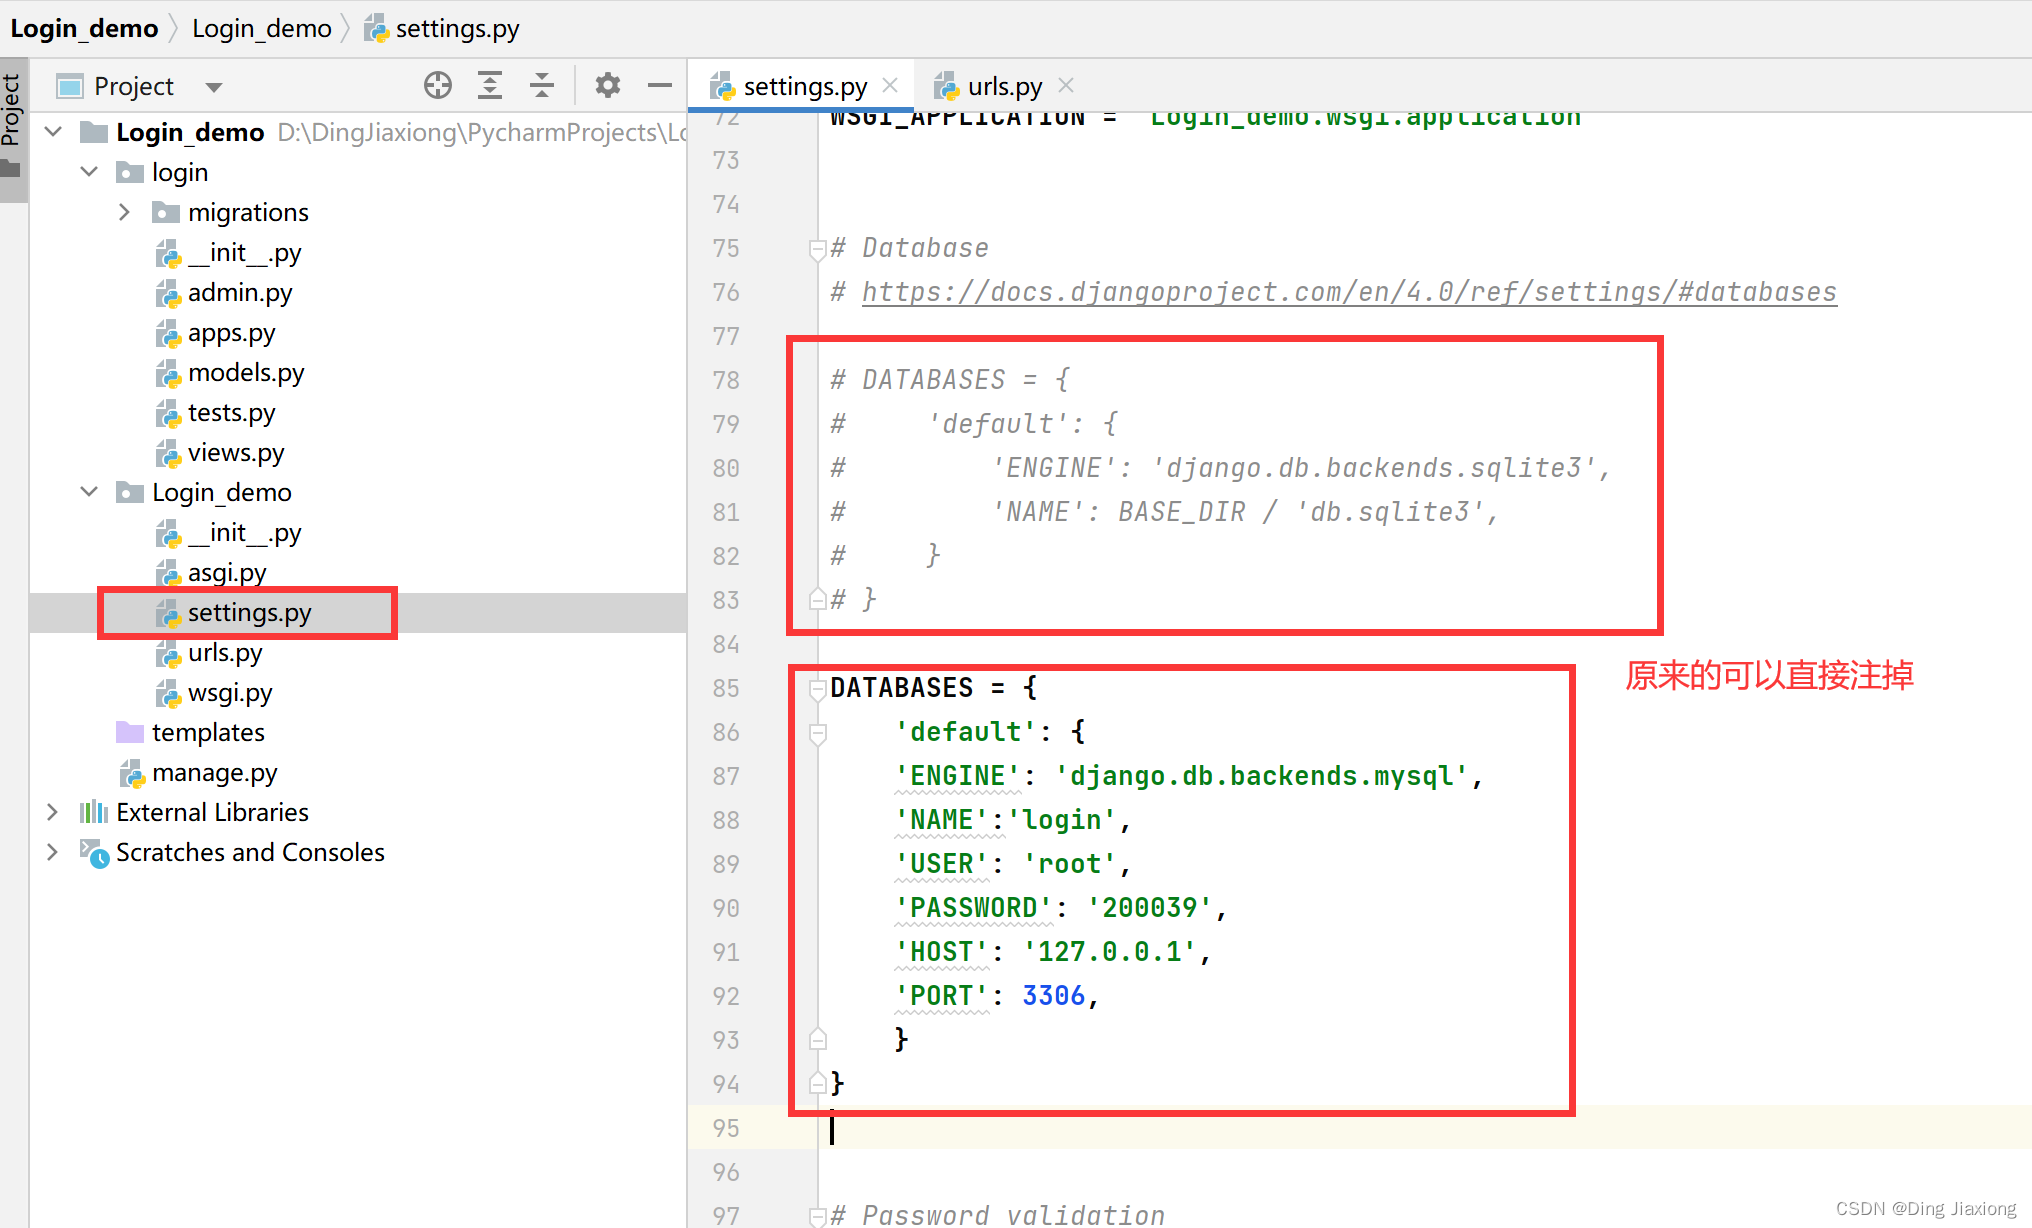Toggle fold marker at line 75 Database comment
This screenshot has height=1228, width=2032.
[x=817, y=249]
